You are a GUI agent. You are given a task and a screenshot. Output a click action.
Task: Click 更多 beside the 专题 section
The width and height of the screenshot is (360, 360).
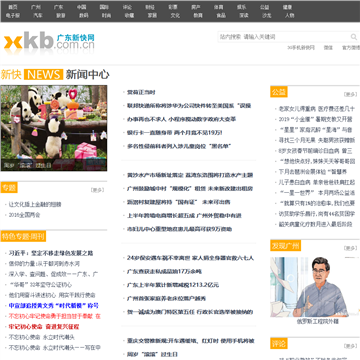(97, 190)
